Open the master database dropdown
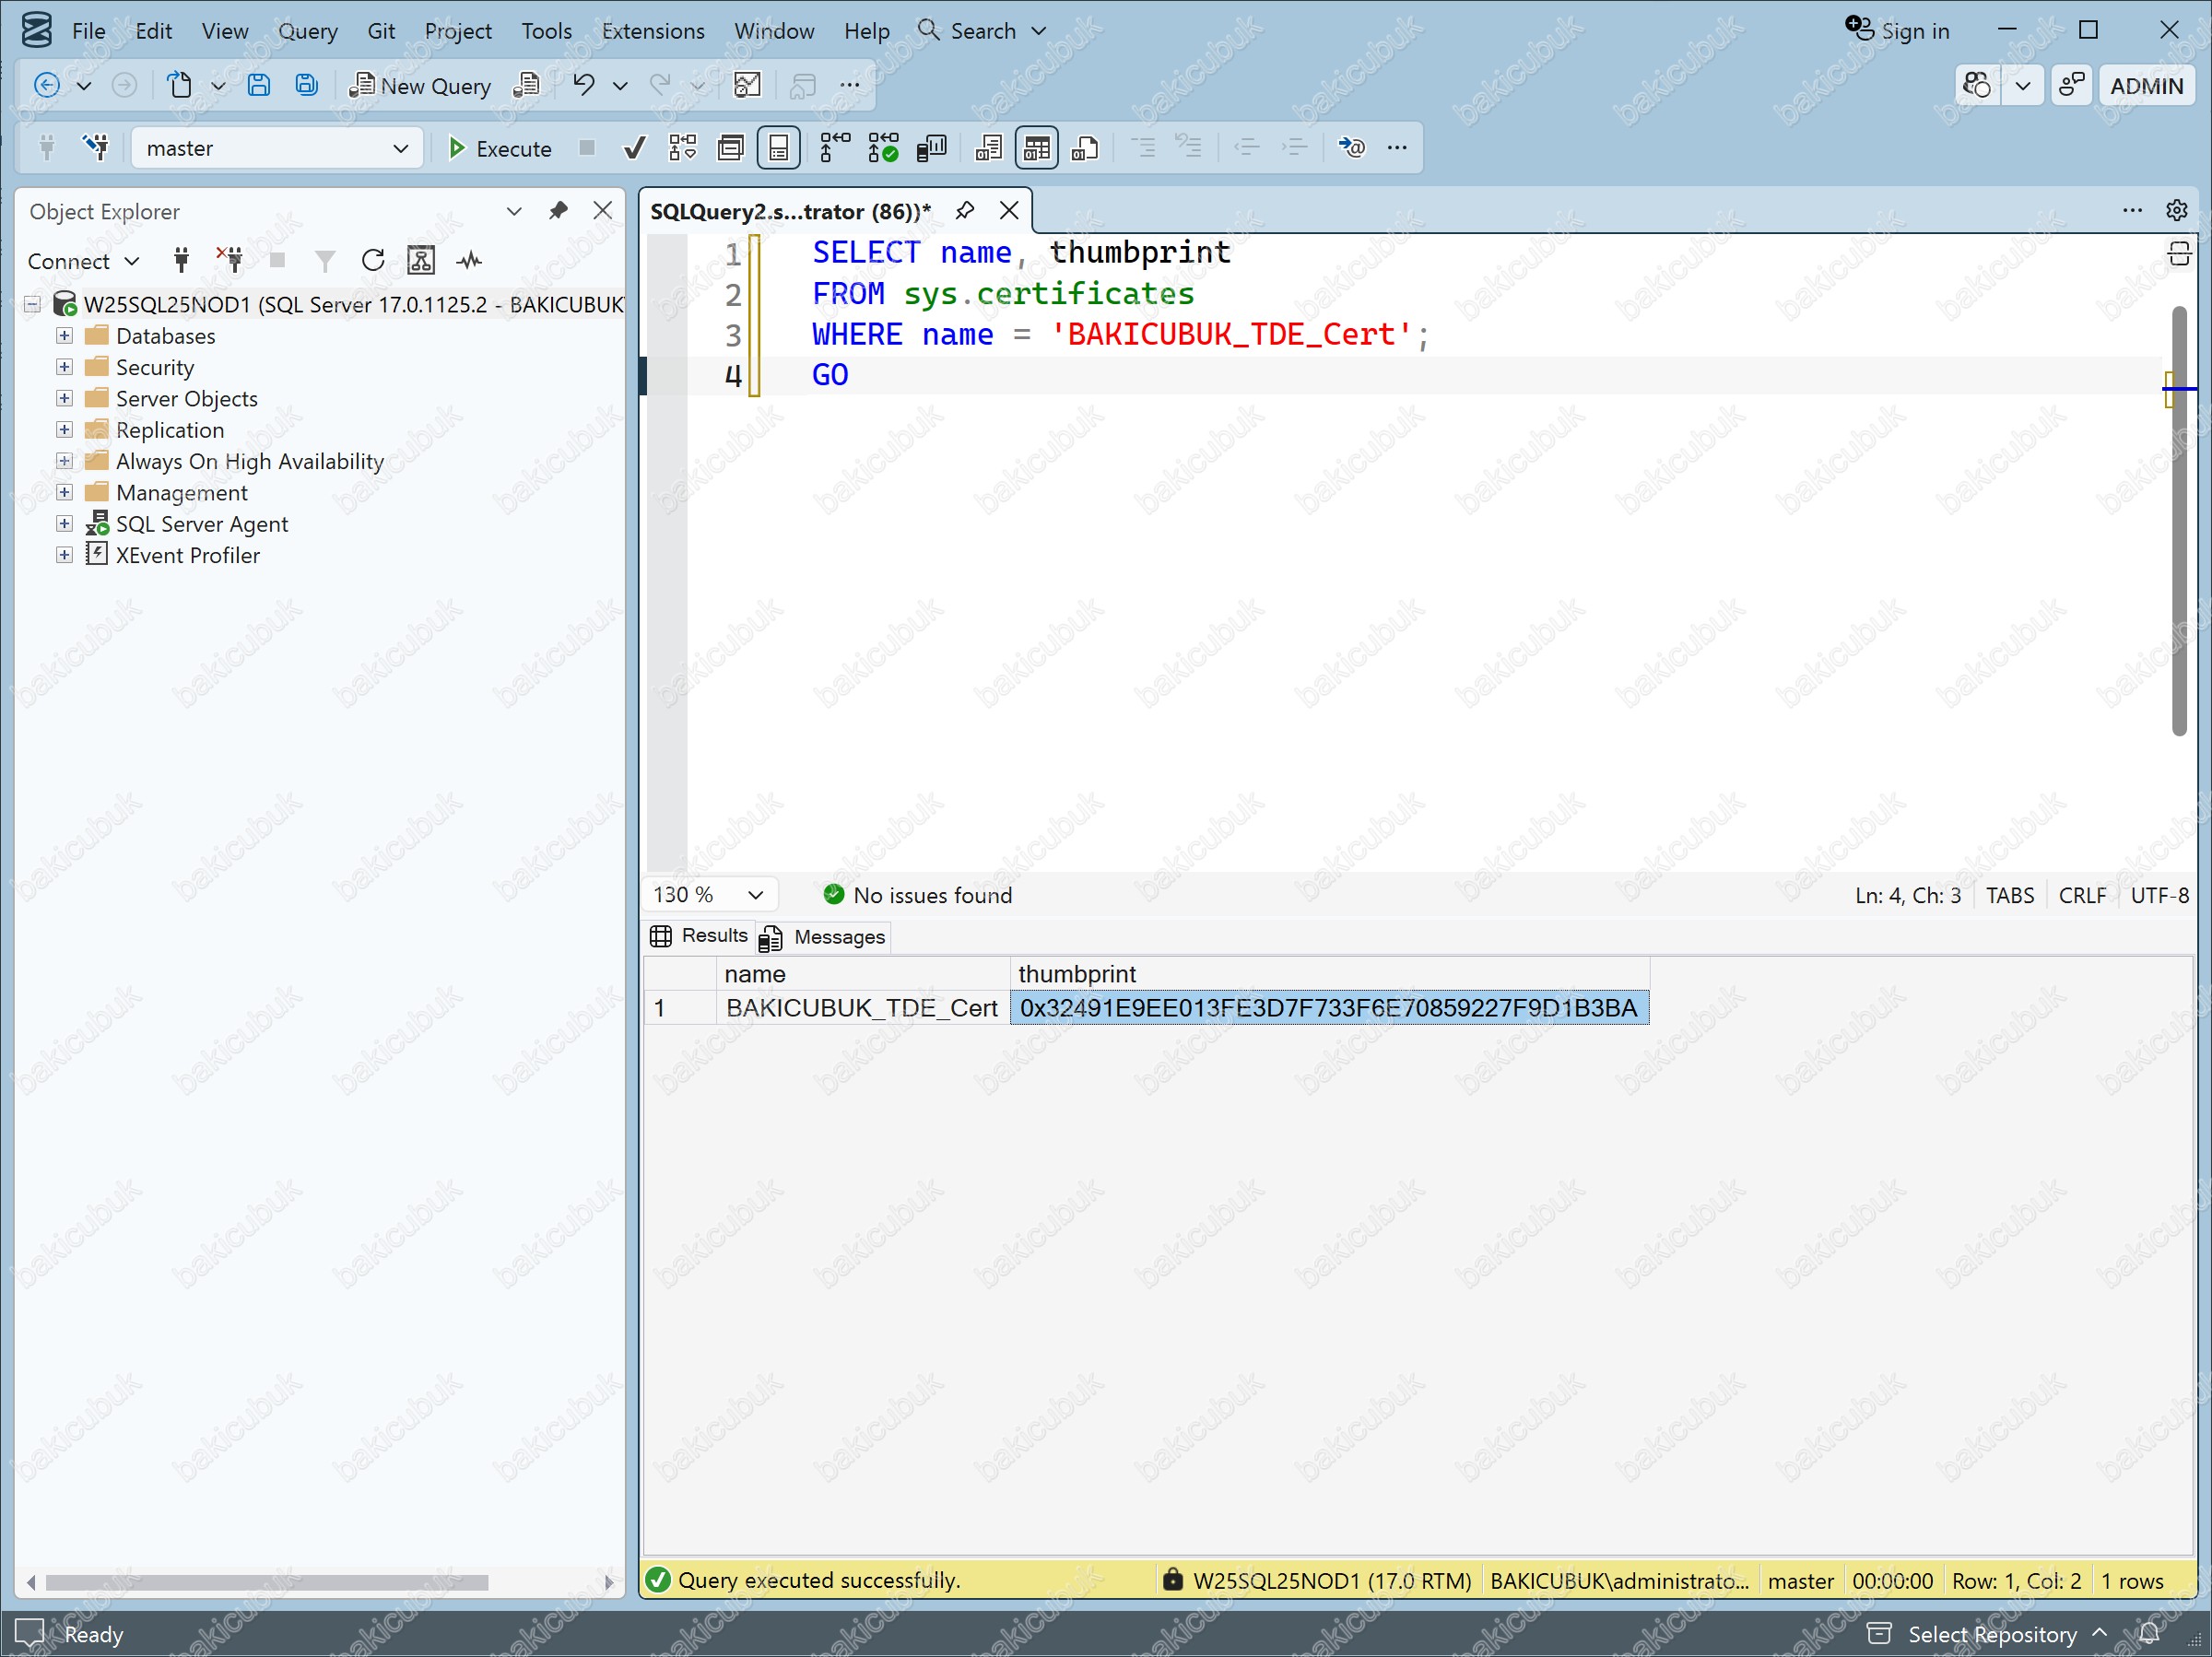This screenshot has height=1657, width=2212. click(x=277, y=148)
